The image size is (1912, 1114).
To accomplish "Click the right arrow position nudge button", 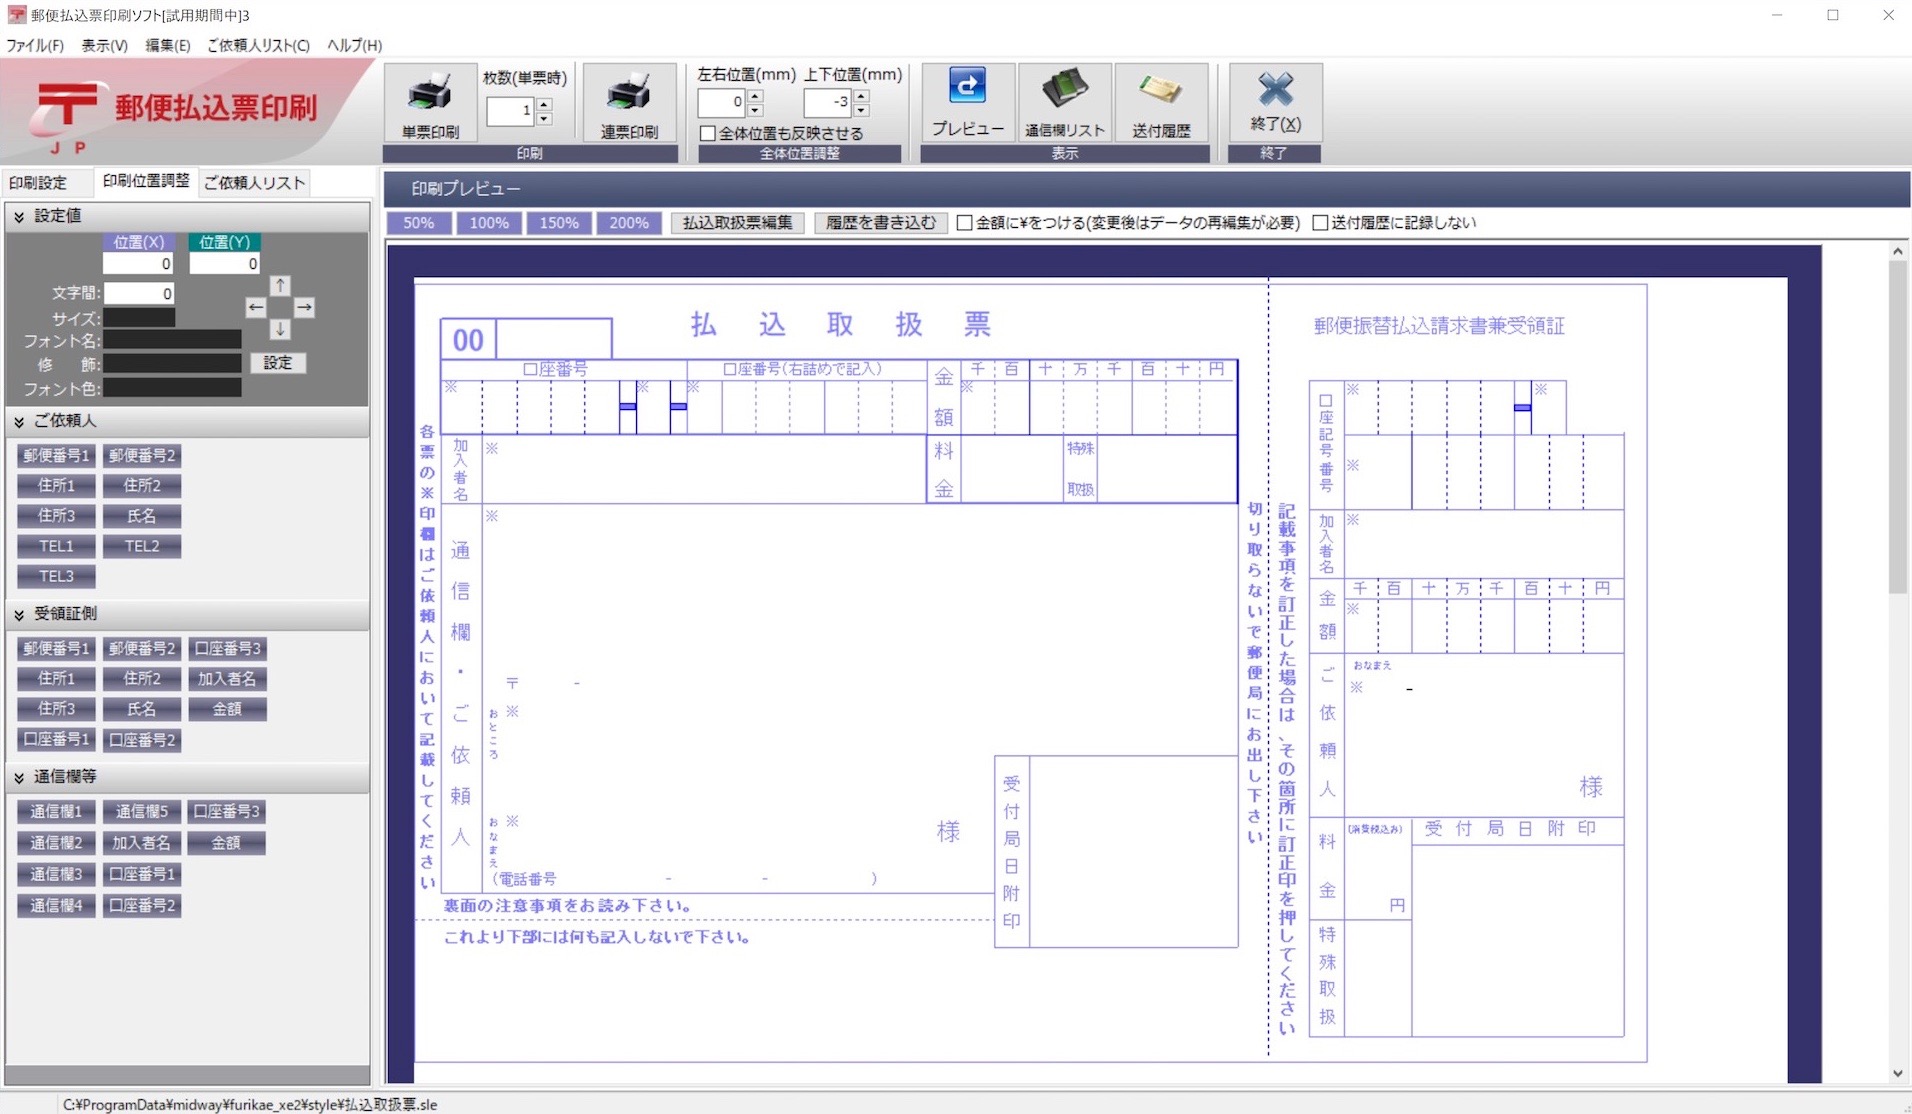I will coord(304,307).
